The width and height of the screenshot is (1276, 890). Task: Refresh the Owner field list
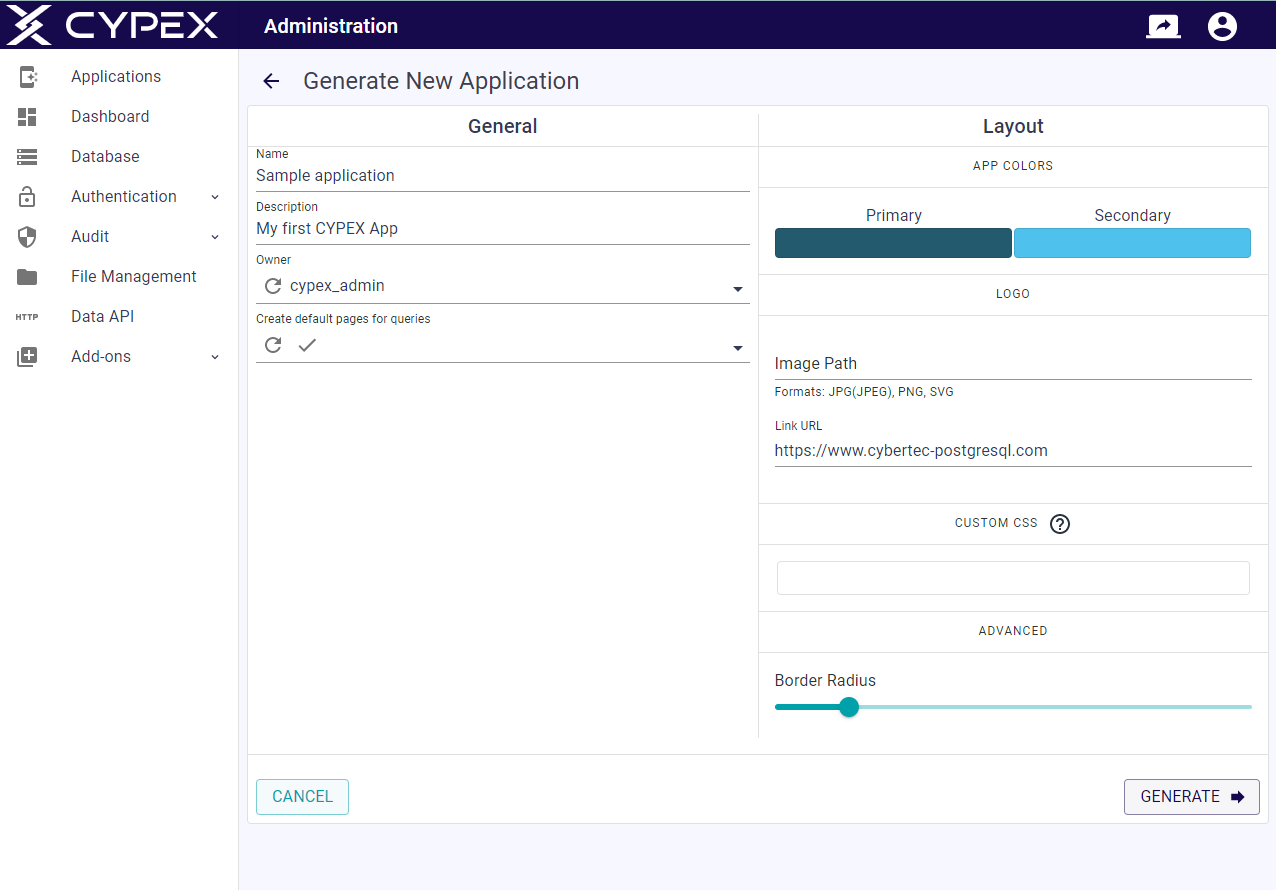(273, 286)
